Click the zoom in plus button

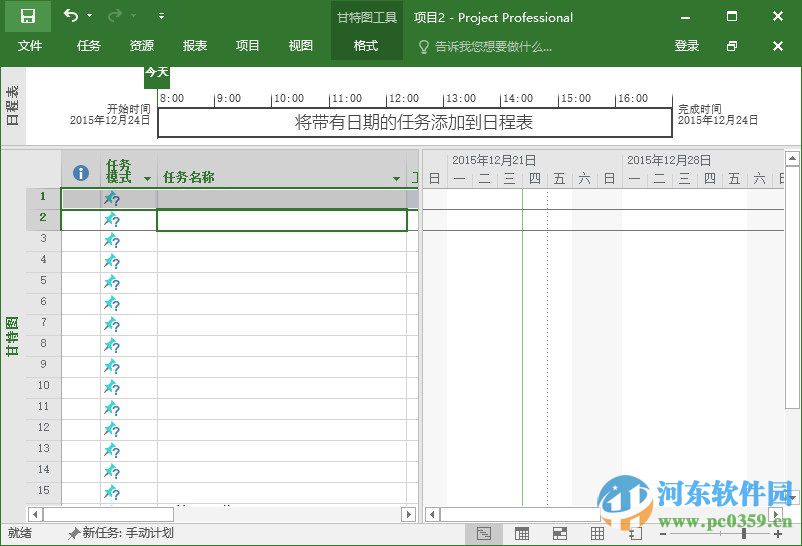pos(778,534)
